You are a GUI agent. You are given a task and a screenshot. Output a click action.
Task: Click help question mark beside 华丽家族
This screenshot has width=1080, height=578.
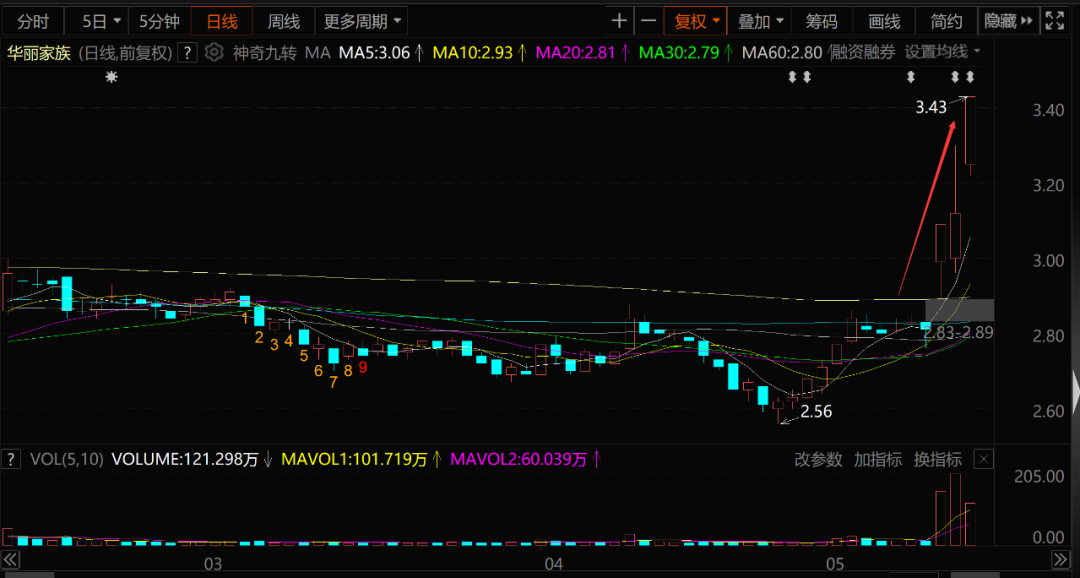click(x=187, y=53)
